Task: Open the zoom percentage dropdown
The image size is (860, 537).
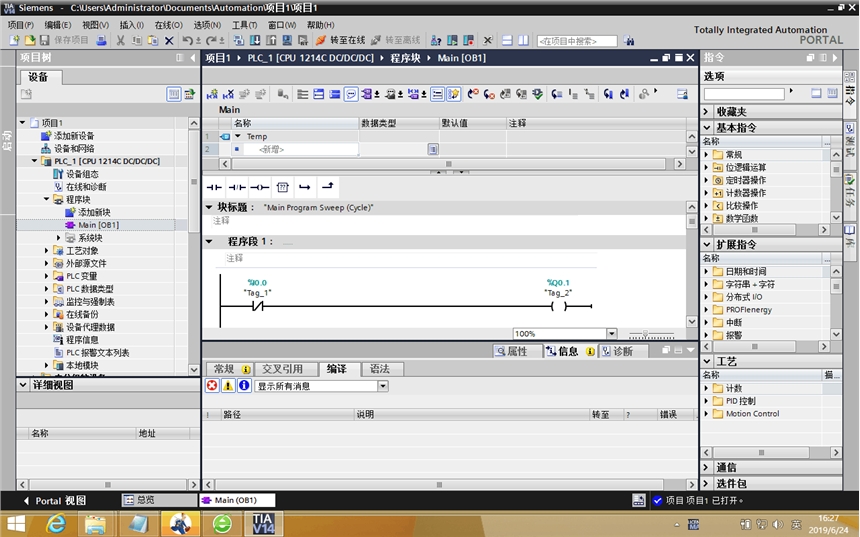Action: click(x=611, y=334)
